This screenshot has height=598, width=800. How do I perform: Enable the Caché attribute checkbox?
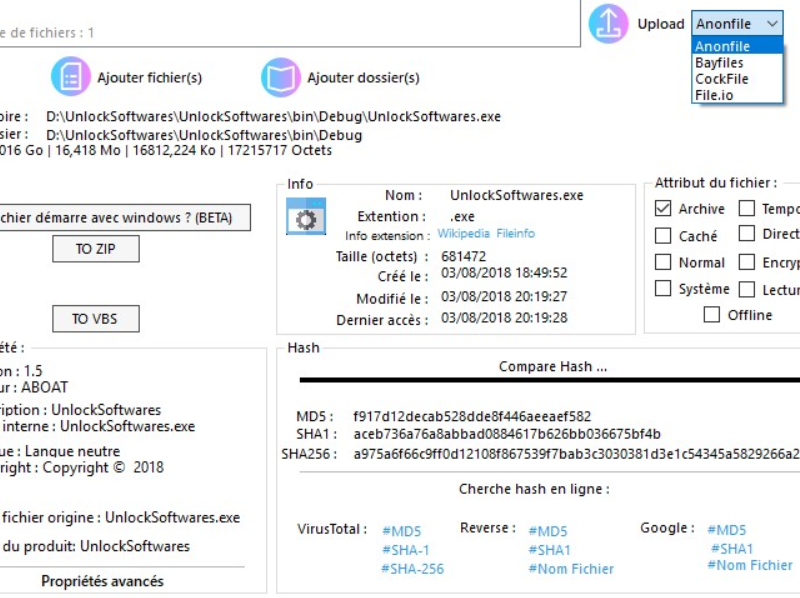click(x=663, y=236)
